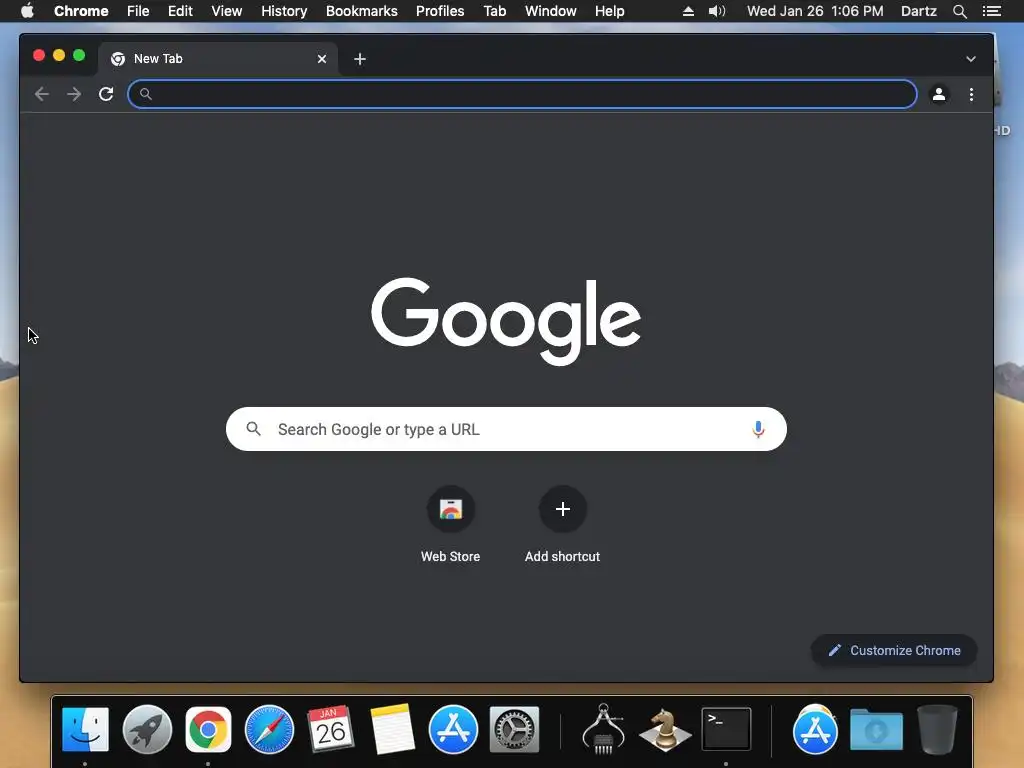Viewport: 1024px width, 768px height.
Task: Click the magnifier in Google search box
Action: (x=253, y=428)
